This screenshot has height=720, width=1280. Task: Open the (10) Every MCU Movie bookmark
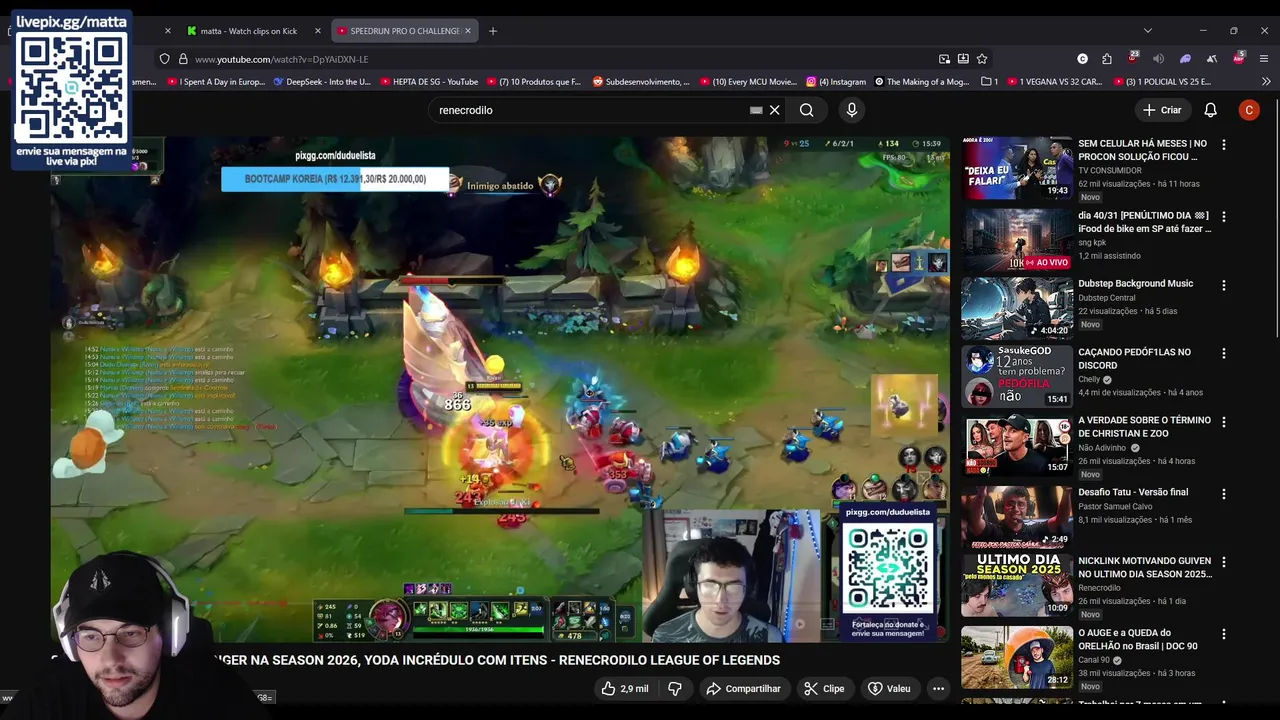748,82
